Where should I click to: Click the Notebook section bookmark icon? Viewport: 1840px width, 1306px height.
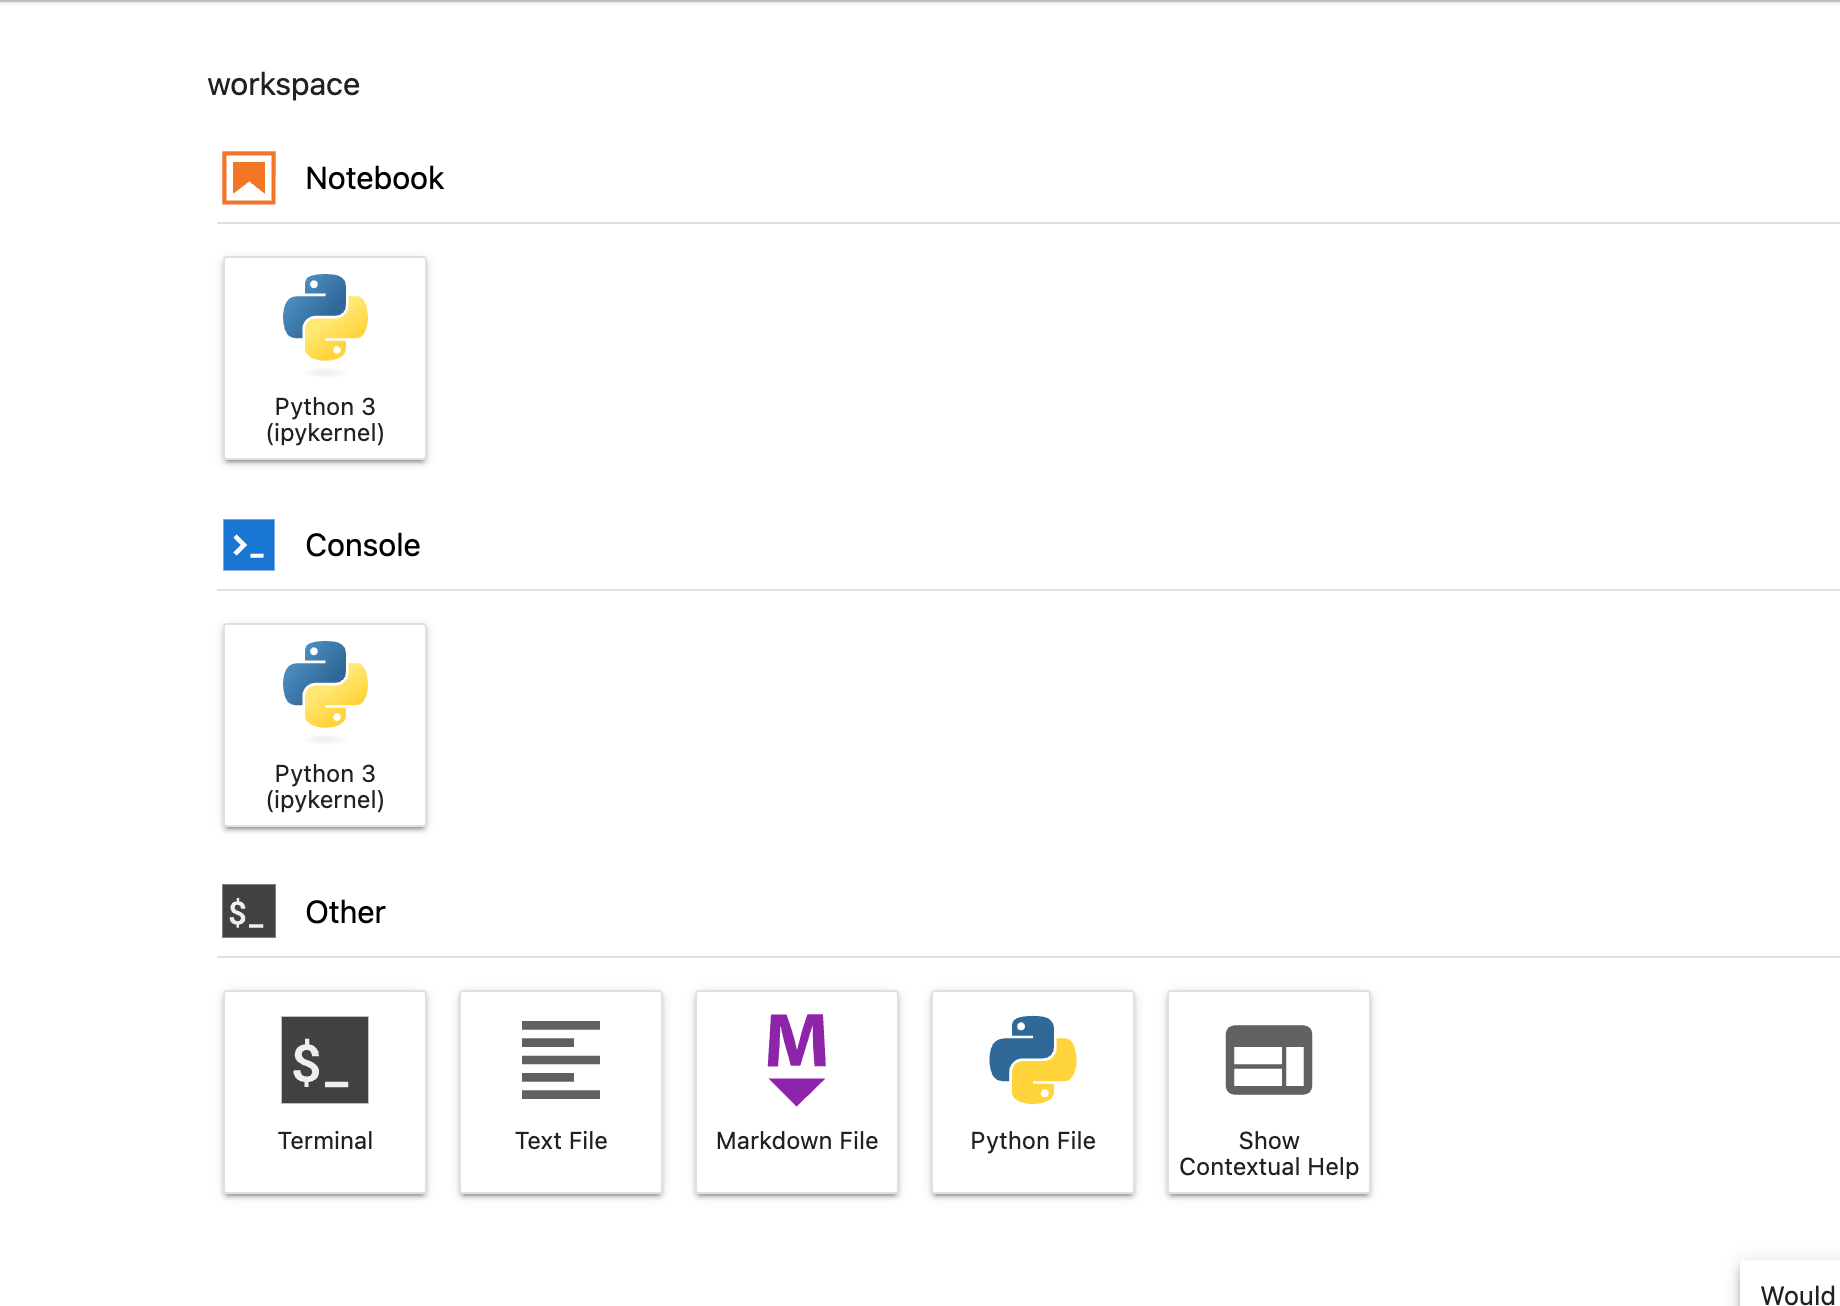click(x=249, y=178)
